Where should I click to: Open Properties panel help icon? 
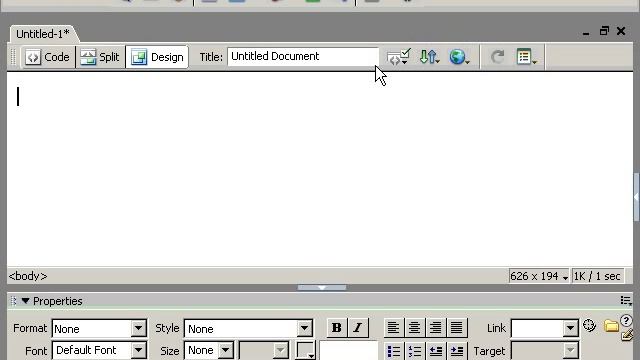click(x=626, y=320)
